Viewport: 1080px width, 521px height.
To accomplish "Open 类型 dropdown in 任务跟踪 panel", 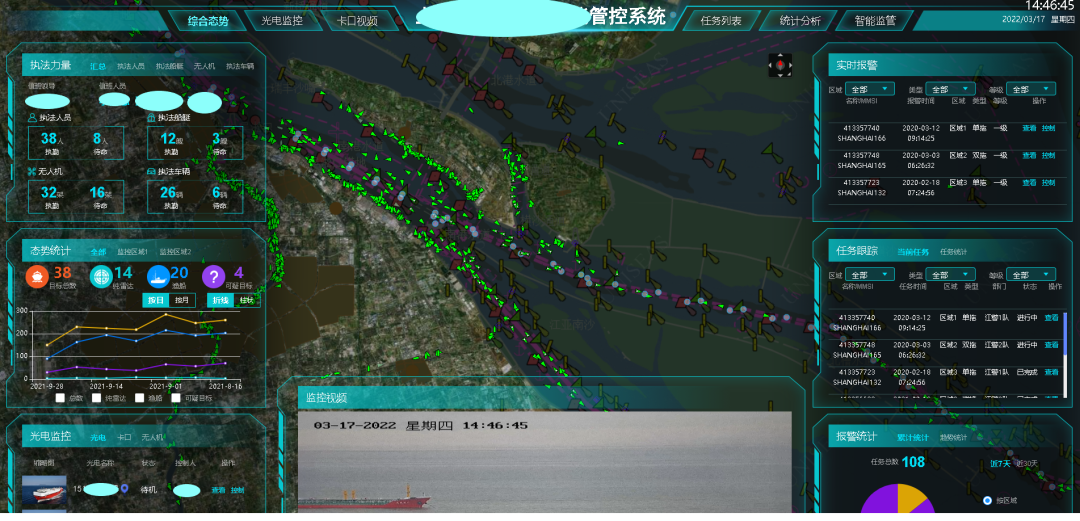I will click(949, 274).
